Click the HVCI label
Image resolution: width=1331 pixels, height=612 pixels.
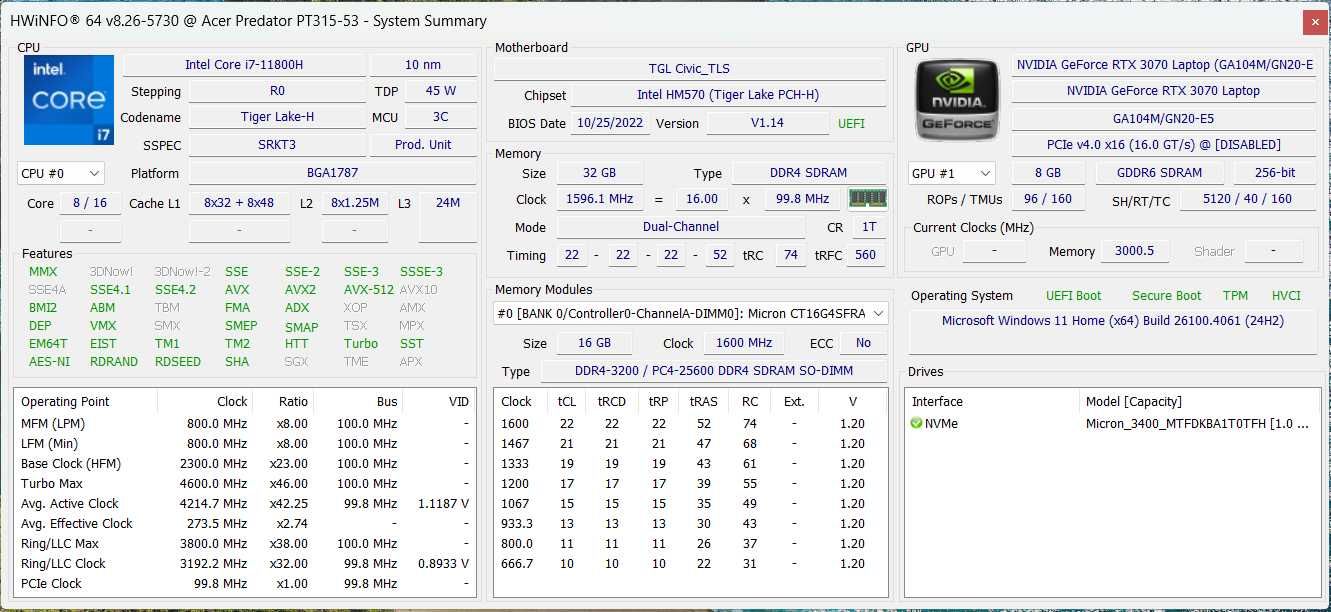pos(1286,295)
